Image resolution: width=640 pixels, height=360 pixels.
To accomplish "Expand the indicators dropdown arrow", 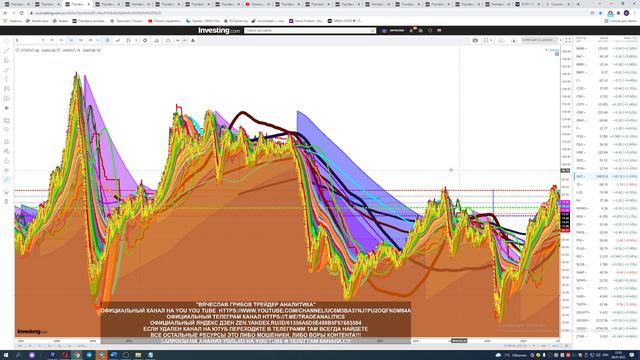I will click(x=136, y=40).
